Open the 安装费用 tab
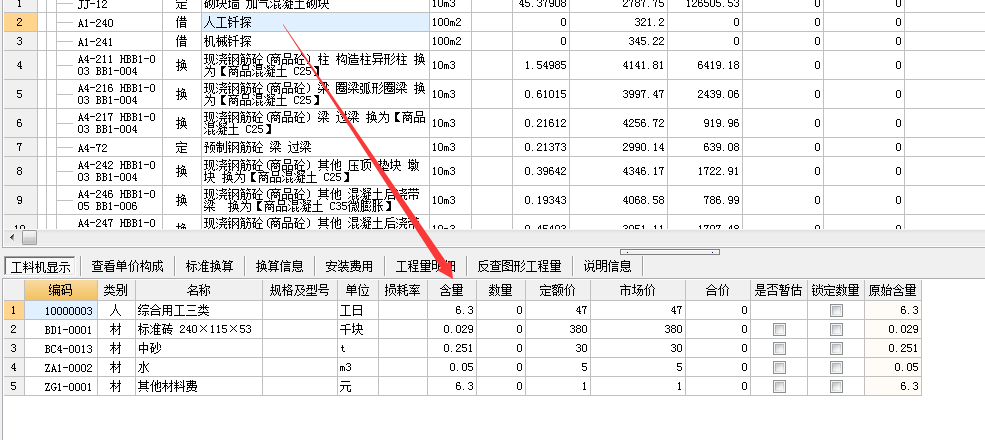 349,267
